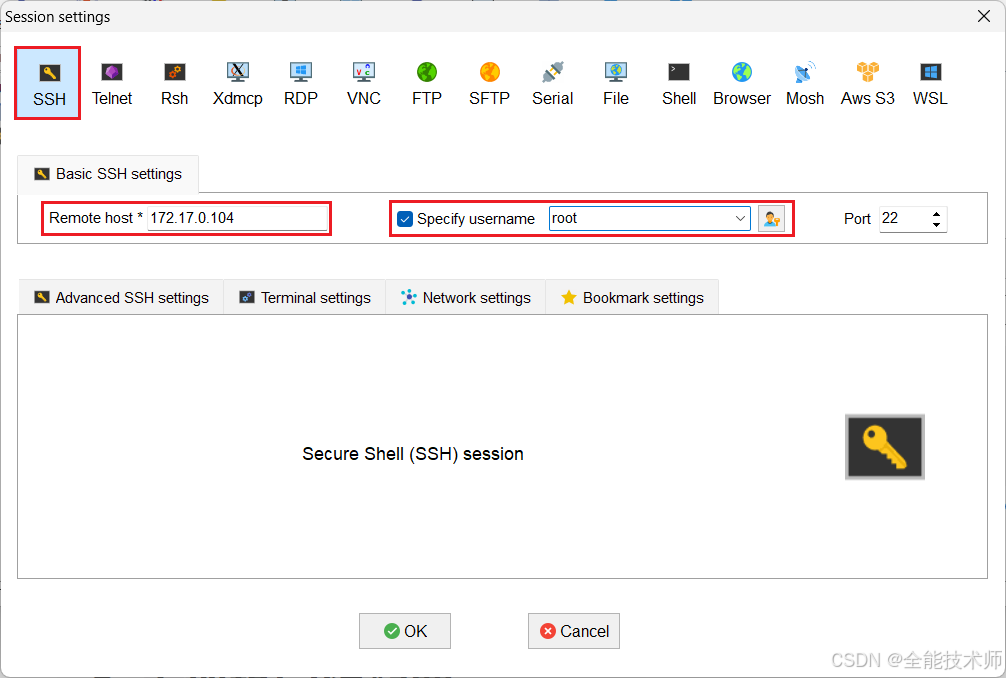
Task: Increase the Port number with up arrow
Action: pos(937,214)
